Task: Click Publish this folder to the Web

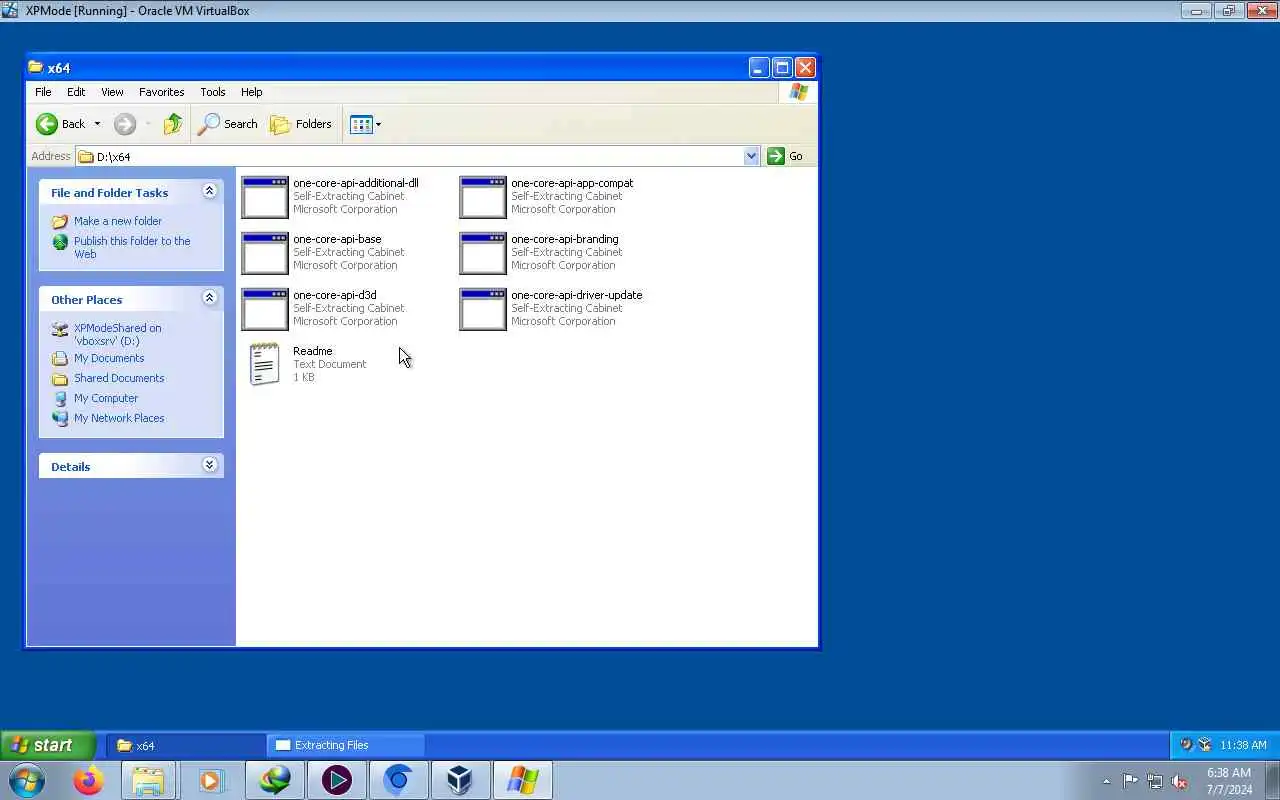Action: click(x=132, y=247)
